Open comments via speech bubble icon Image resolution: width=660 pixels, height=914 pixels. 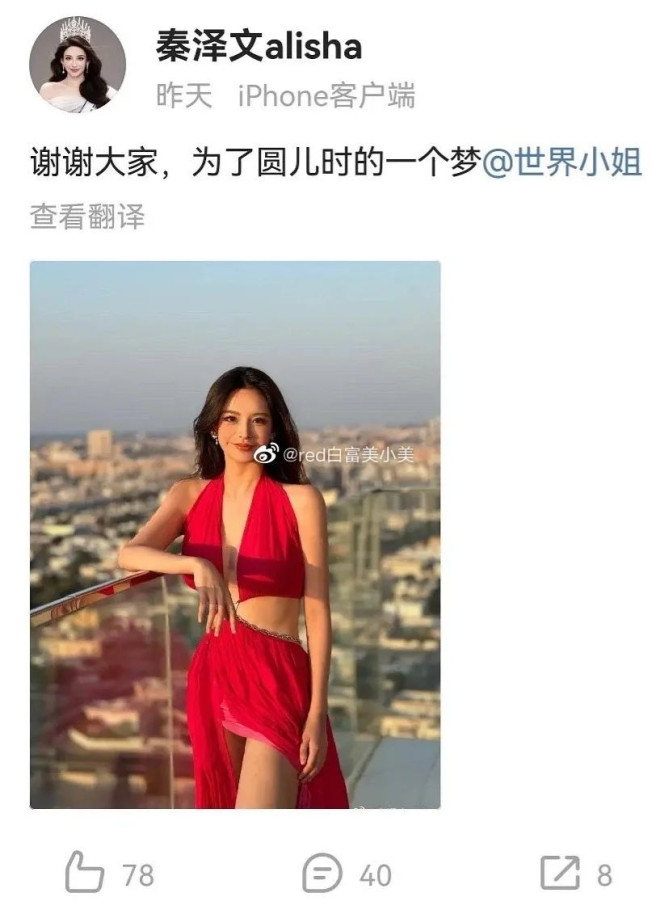click(x=322, y=873)
